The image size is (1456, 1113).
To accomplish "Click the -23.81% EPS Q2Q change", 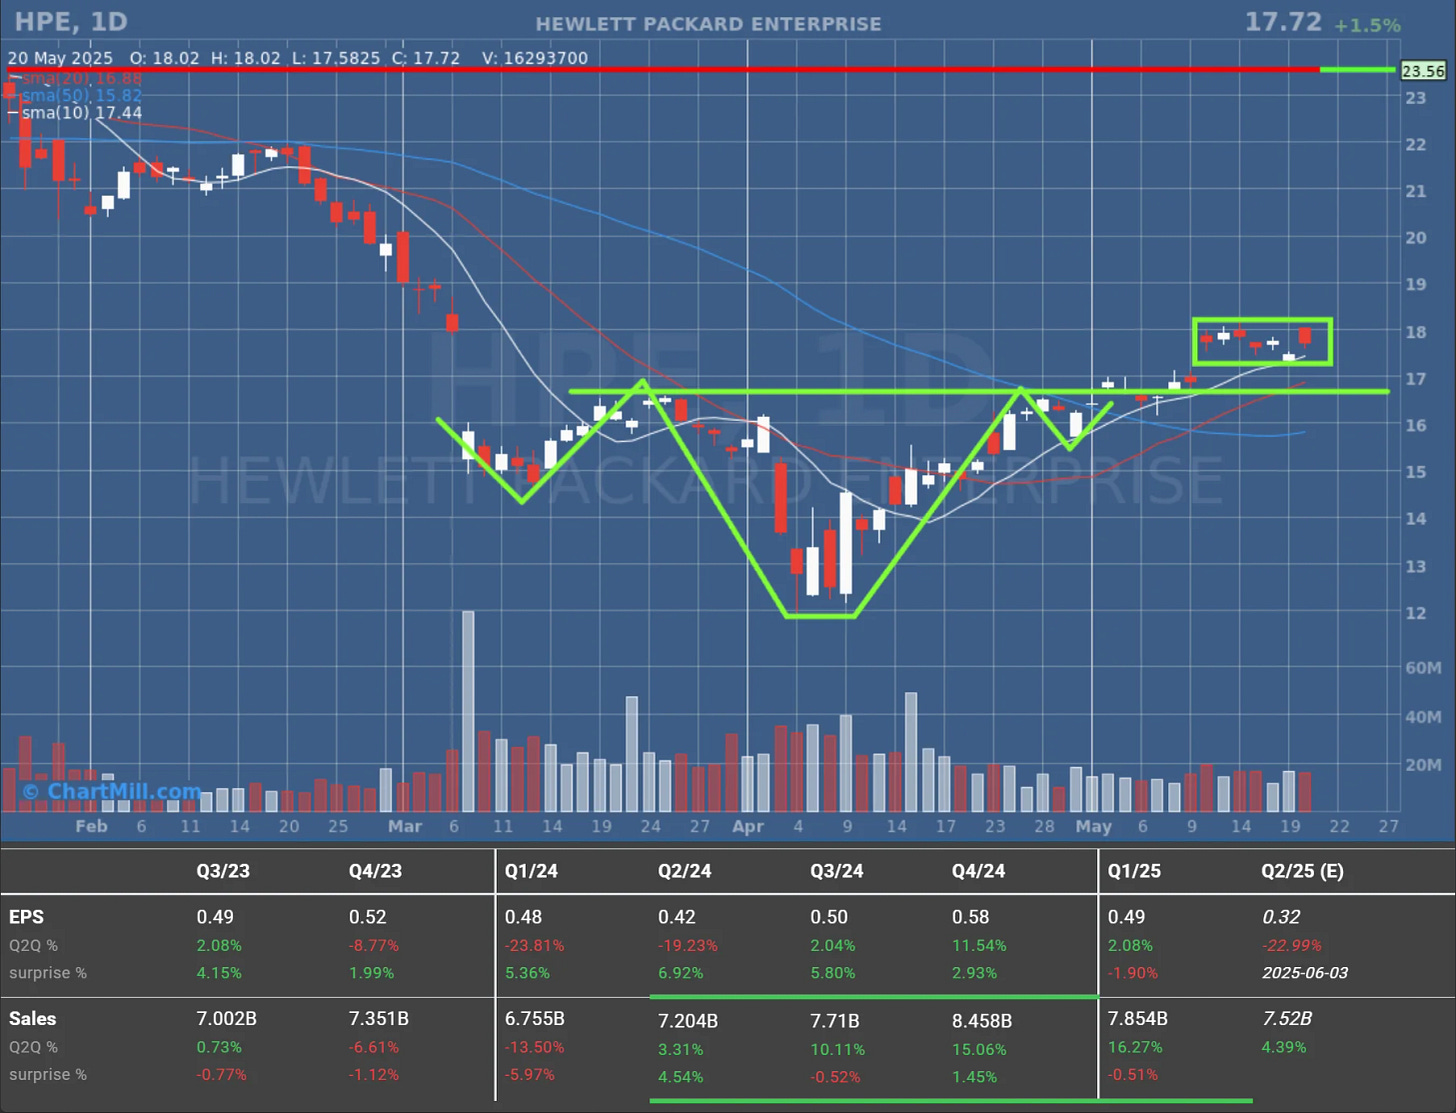I will tap(534, 946).
